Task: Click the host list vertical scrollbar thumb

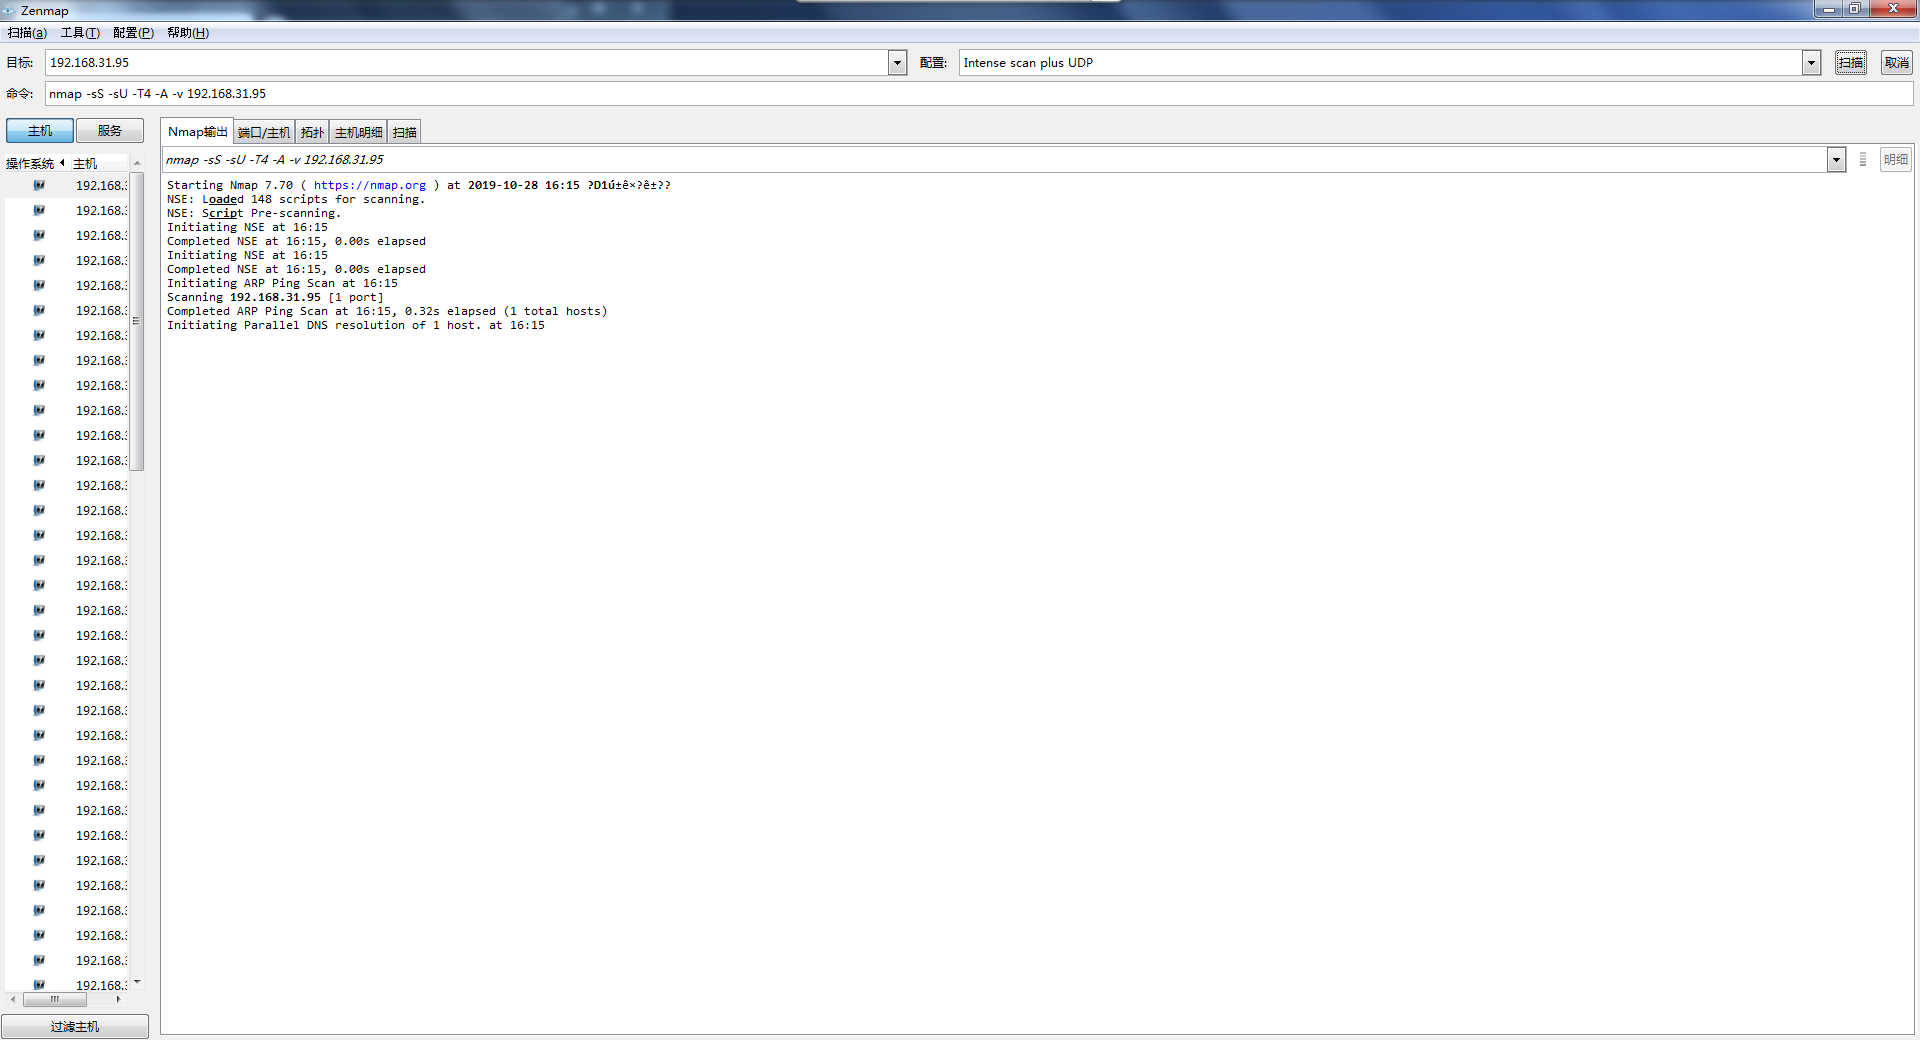Action: point(137,321)
